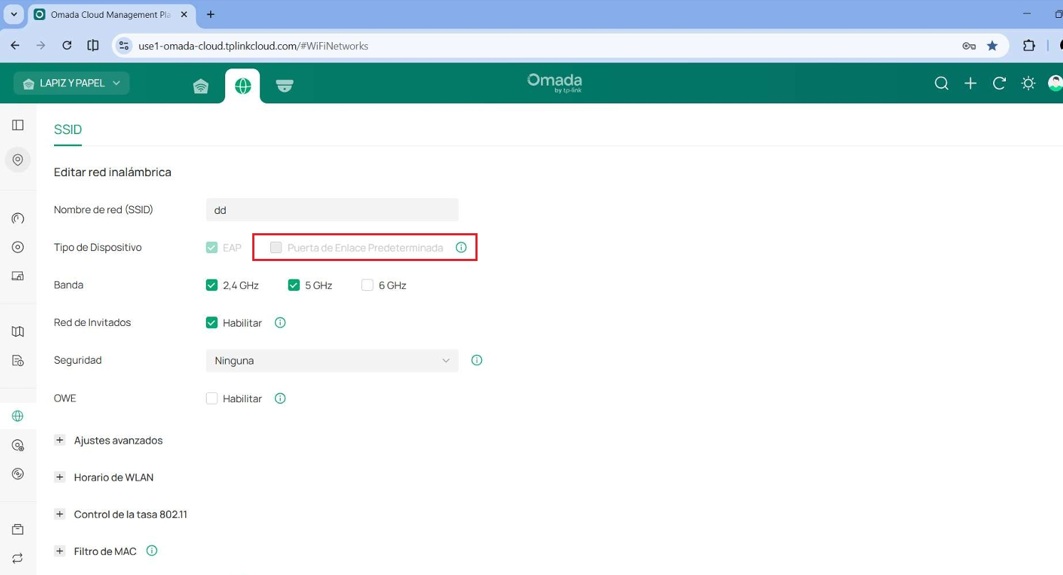Screen dimensions: 1063x575
Task: Click the refresh icon in Omada header
Action: (x=999, y=84)
